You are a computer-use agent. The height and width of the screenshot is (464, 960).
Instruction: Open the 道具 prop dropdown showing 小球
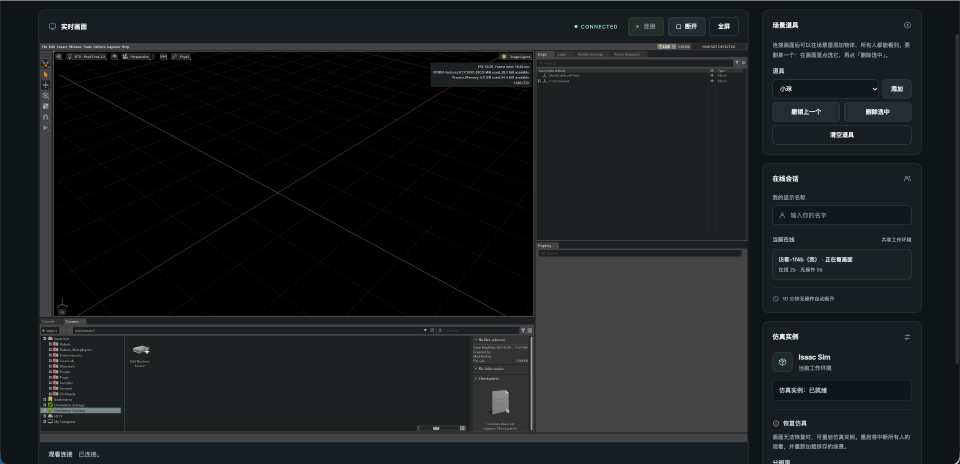click(825, 89)
